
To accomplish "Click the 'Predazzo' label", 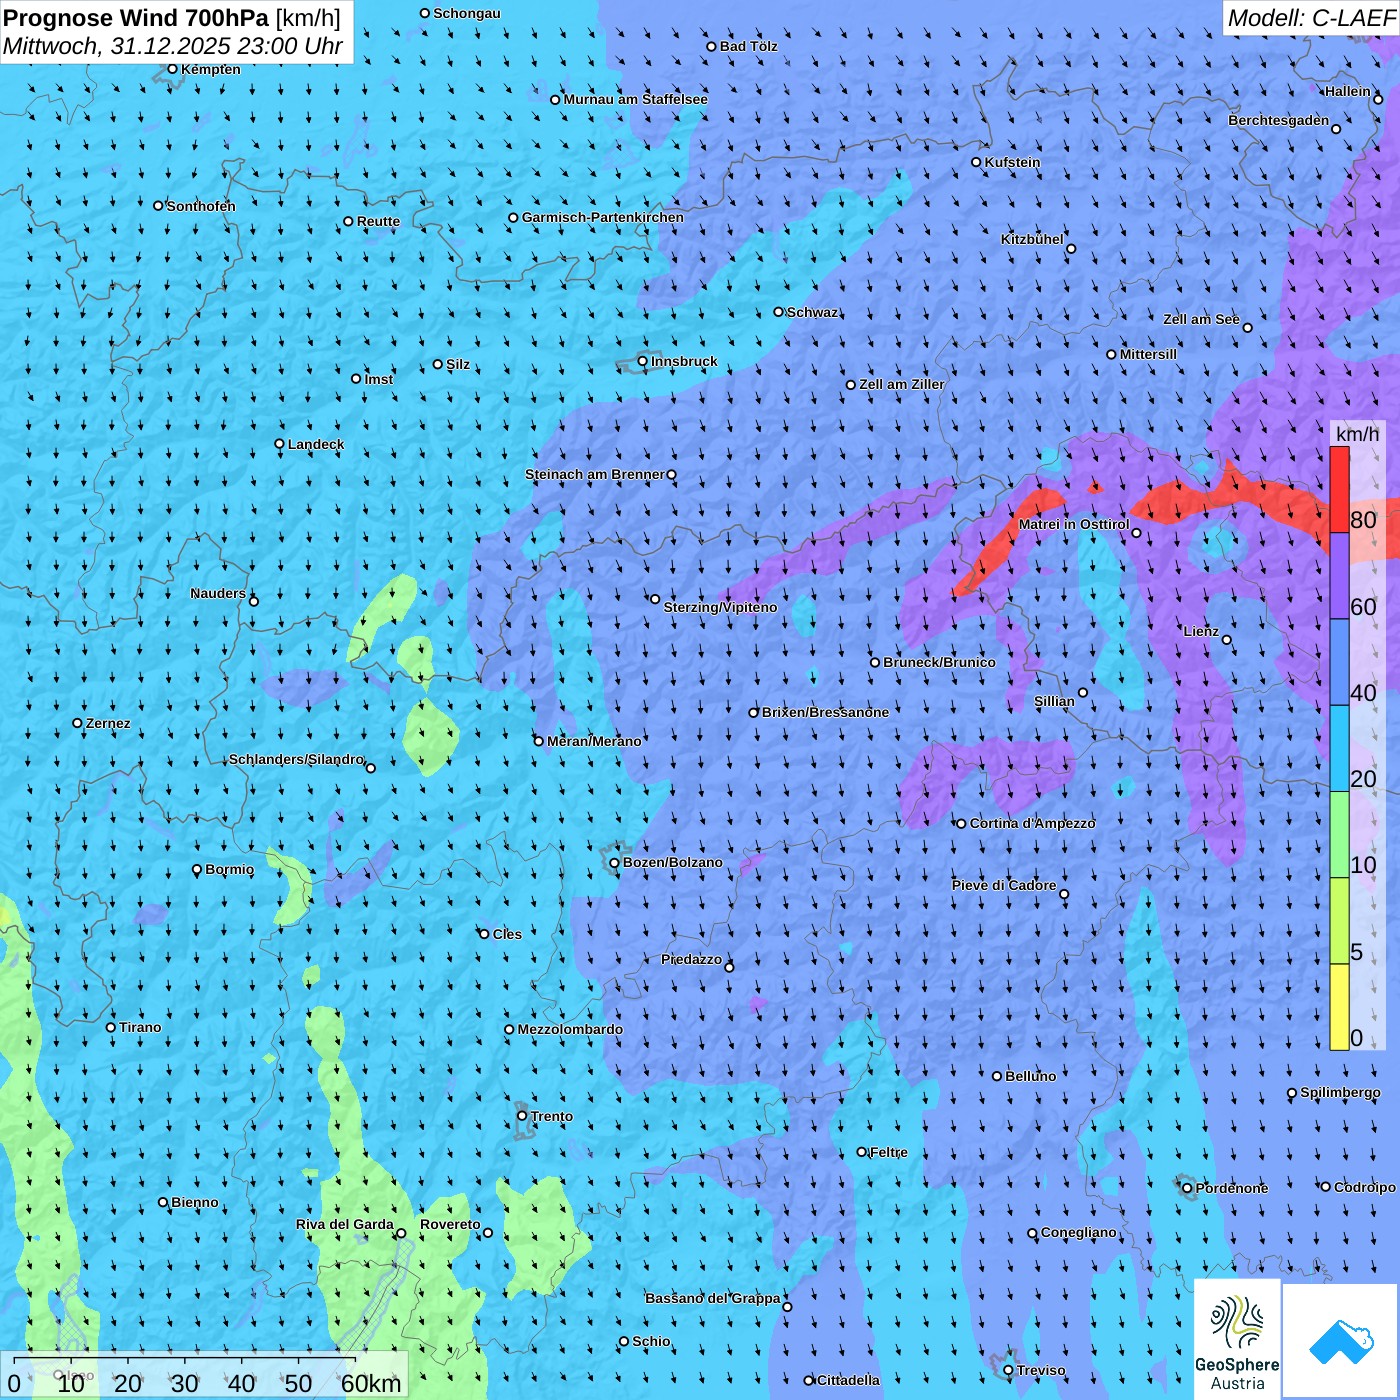I will click(x=692, y=959).
